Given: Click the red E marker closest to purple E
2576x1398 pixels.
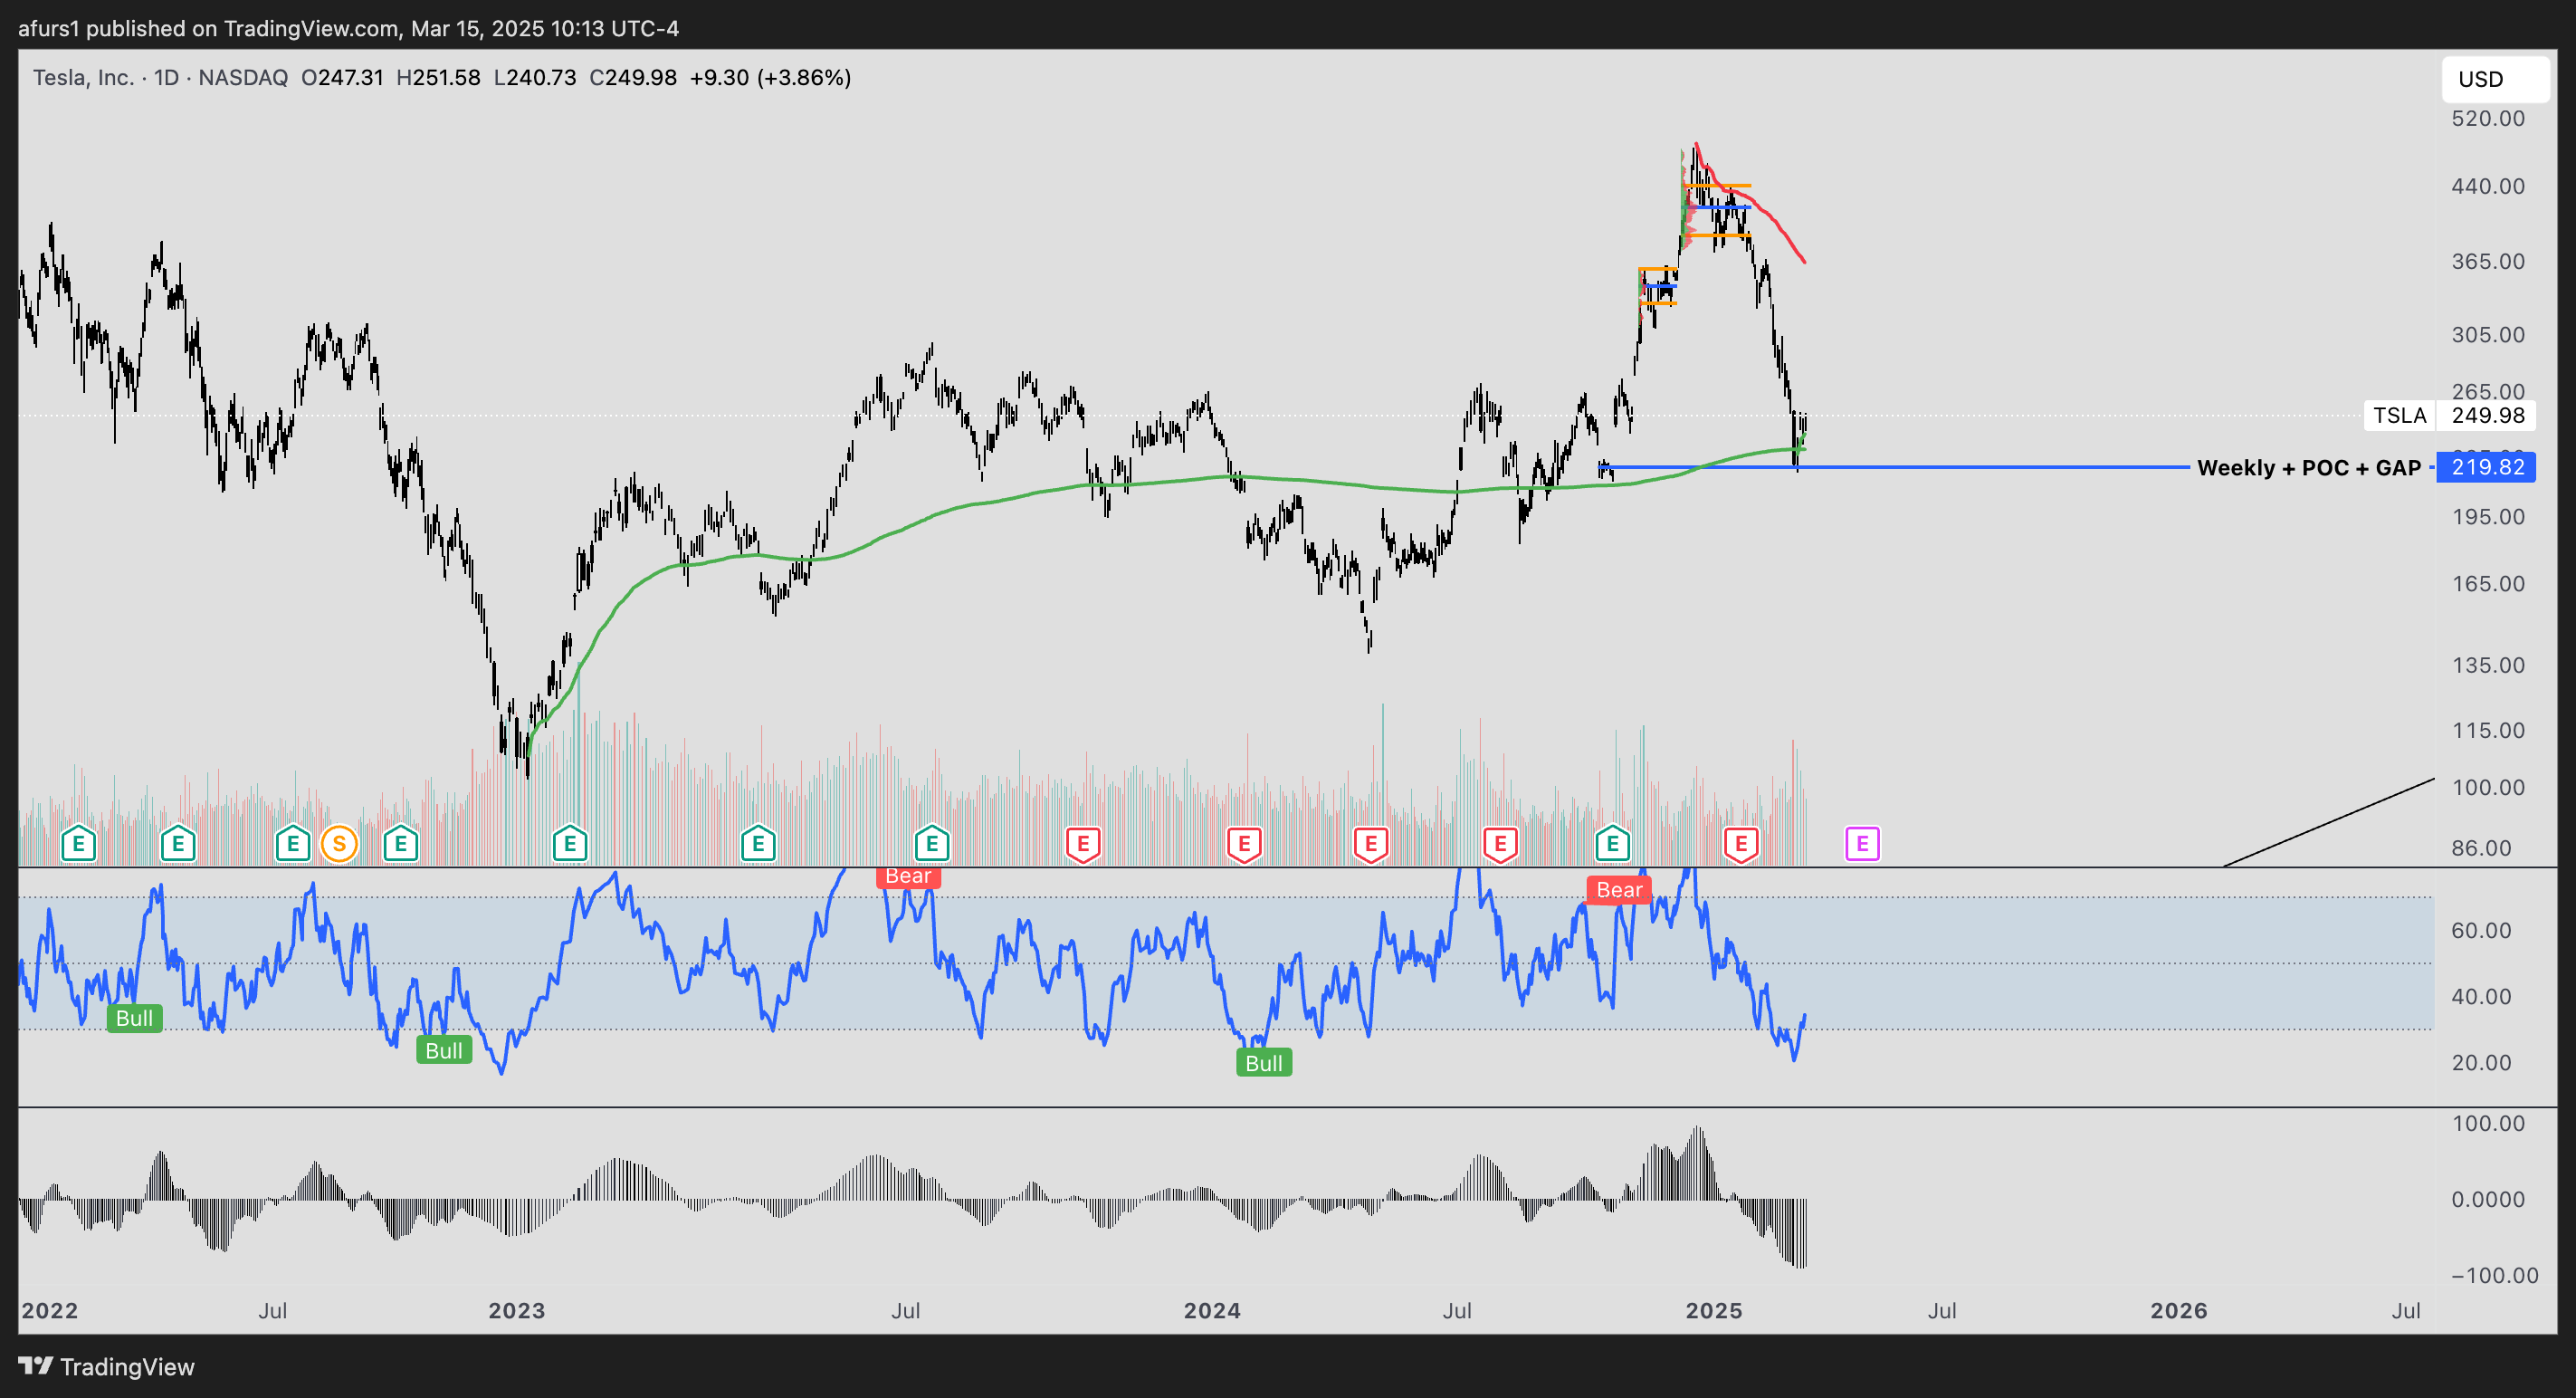Looking at the screenshot, I should [1741, 844].
